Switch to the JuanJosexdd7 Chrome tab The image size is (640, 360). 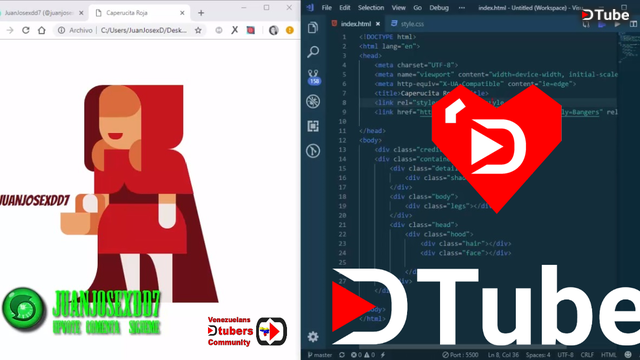pos(39,13)
